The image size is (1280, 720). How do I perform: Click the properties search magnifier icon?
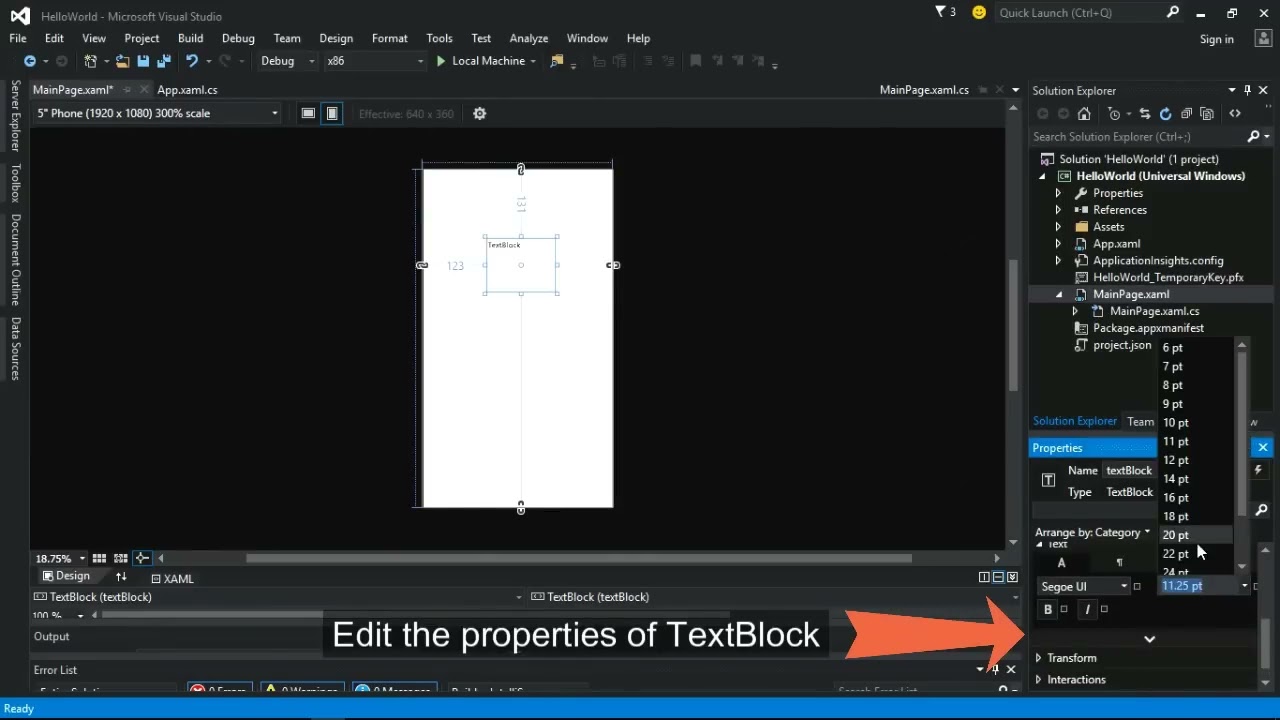[1261, 510]
